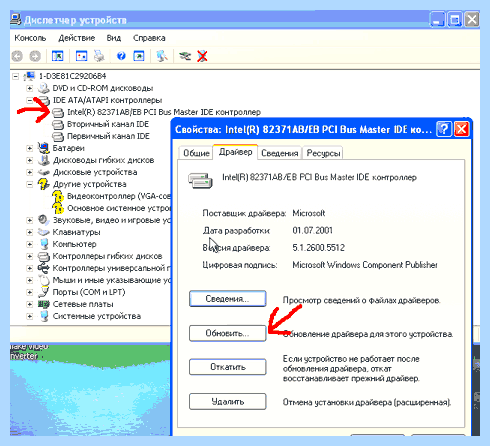490x446 pixels.
Task: Click the Сведения... driver details button
Action: click(228, 299)
